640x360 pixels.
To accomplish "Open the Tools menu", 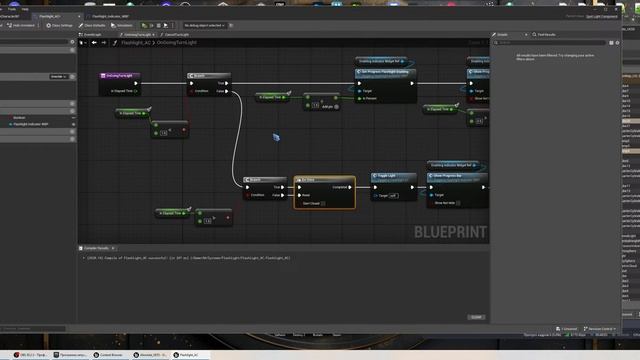I will click(x=12, y=9).
